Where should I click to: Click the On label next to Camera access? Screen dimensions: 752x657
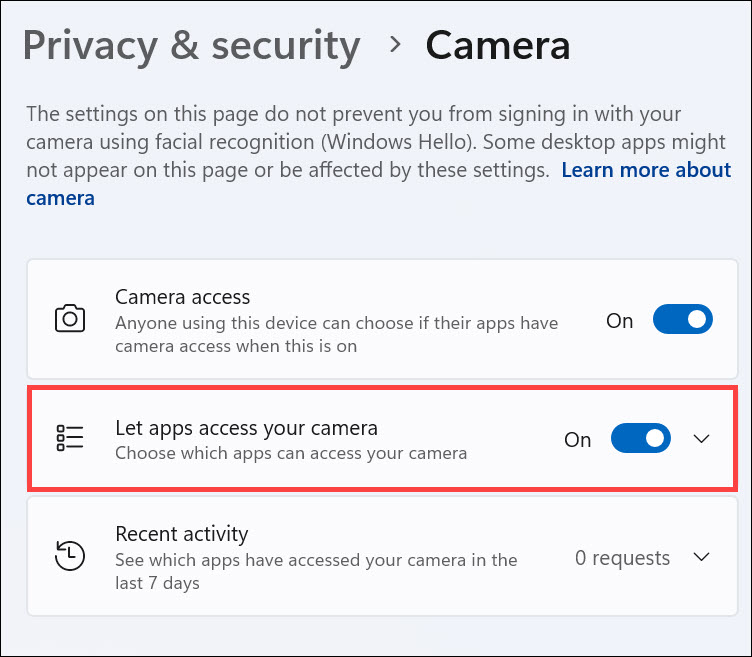(620, 321)
